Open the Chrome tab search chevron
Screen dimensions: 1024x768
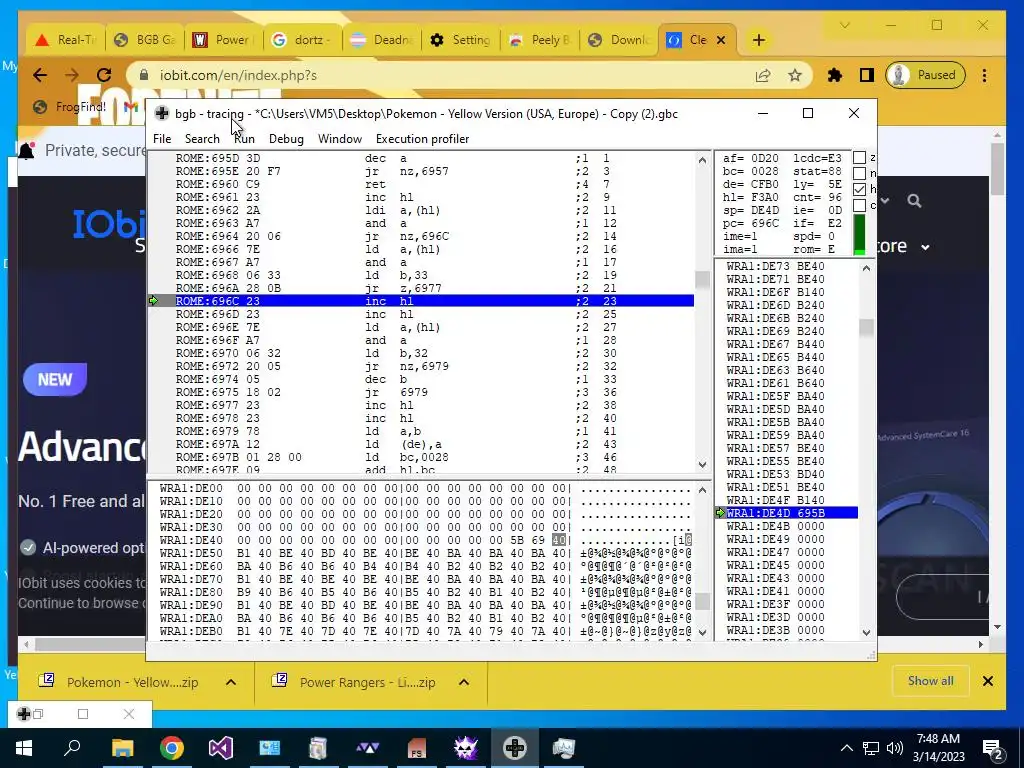pos(844,25)
